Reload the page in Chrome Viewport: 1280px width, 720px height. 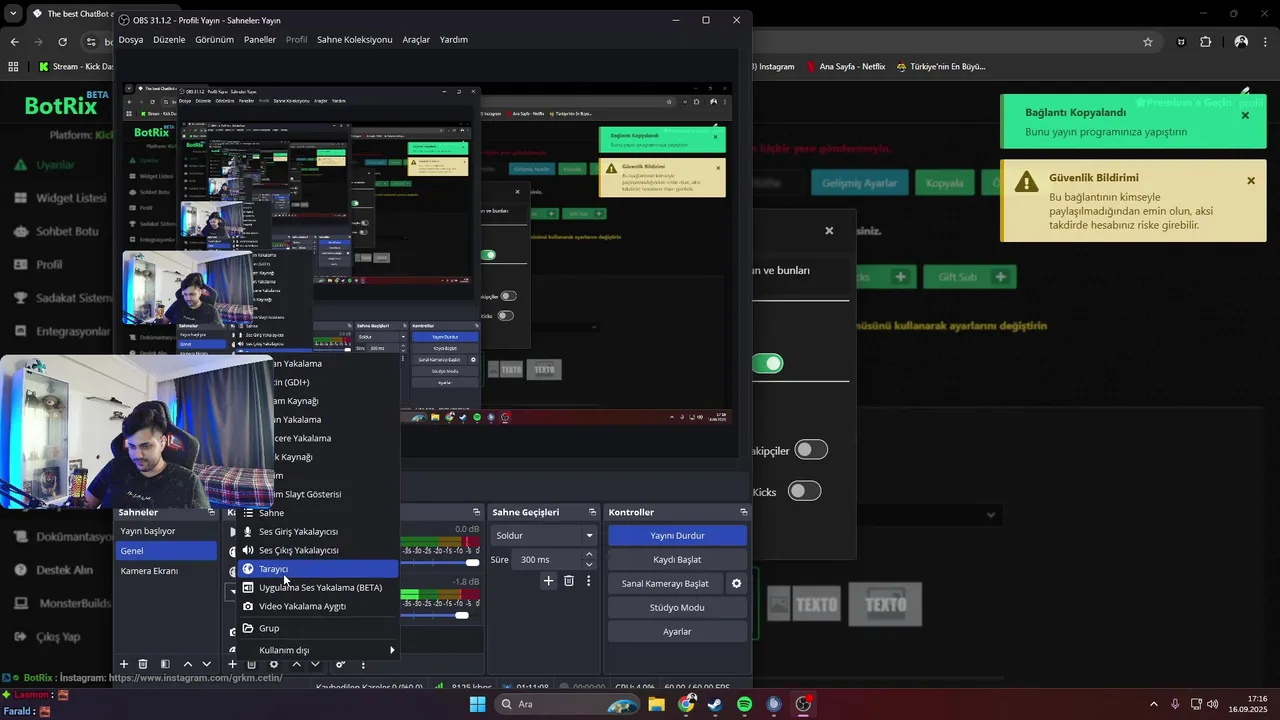tap(63, 42)
